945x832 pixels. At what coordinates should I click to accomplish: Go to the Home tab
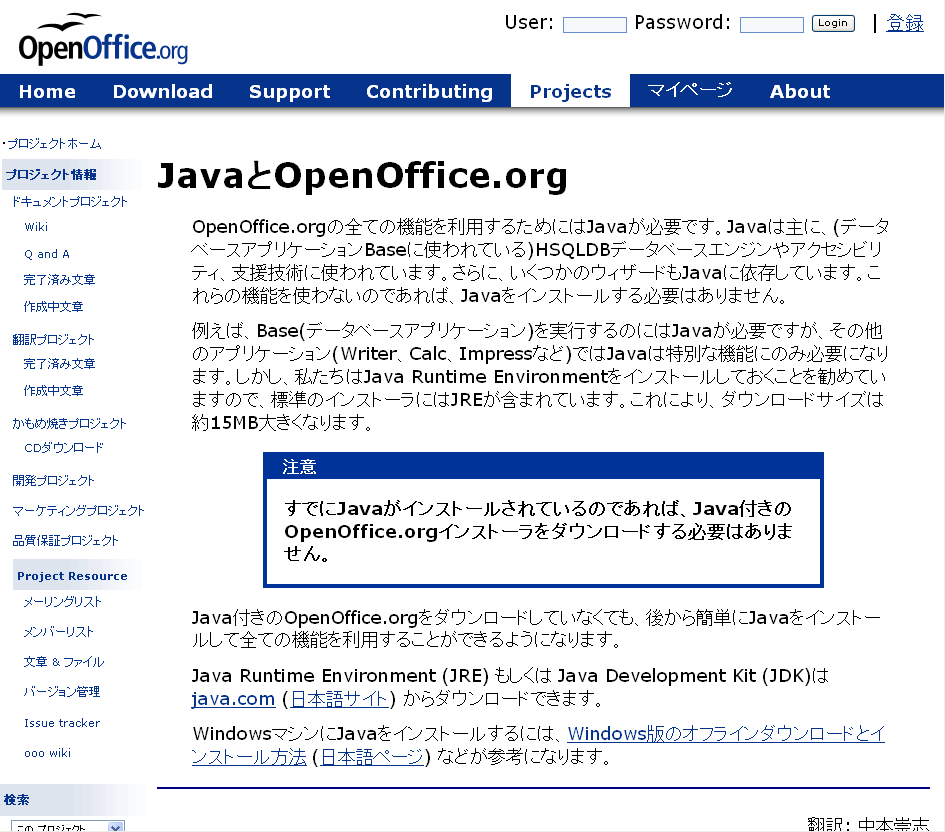(x=47, y=92)
